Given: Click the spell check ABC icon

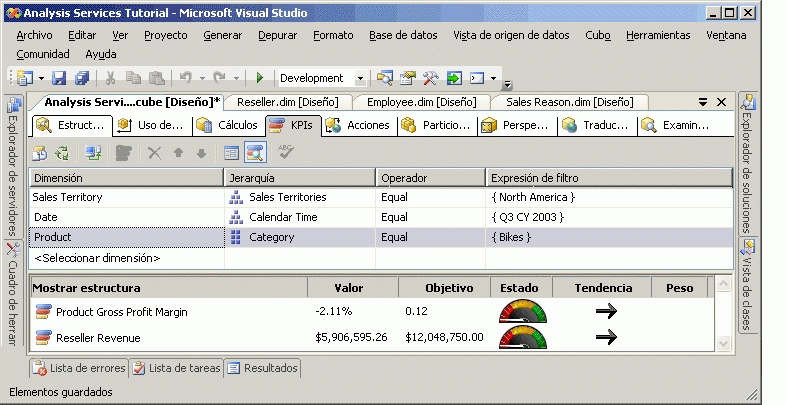Looking at the screenshot, I should 286,152.
